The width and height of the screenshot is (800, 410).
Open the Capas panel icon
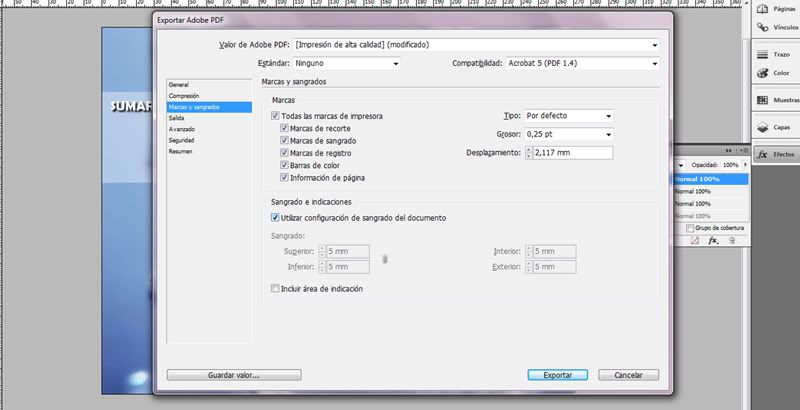click(x=762, y=127)
